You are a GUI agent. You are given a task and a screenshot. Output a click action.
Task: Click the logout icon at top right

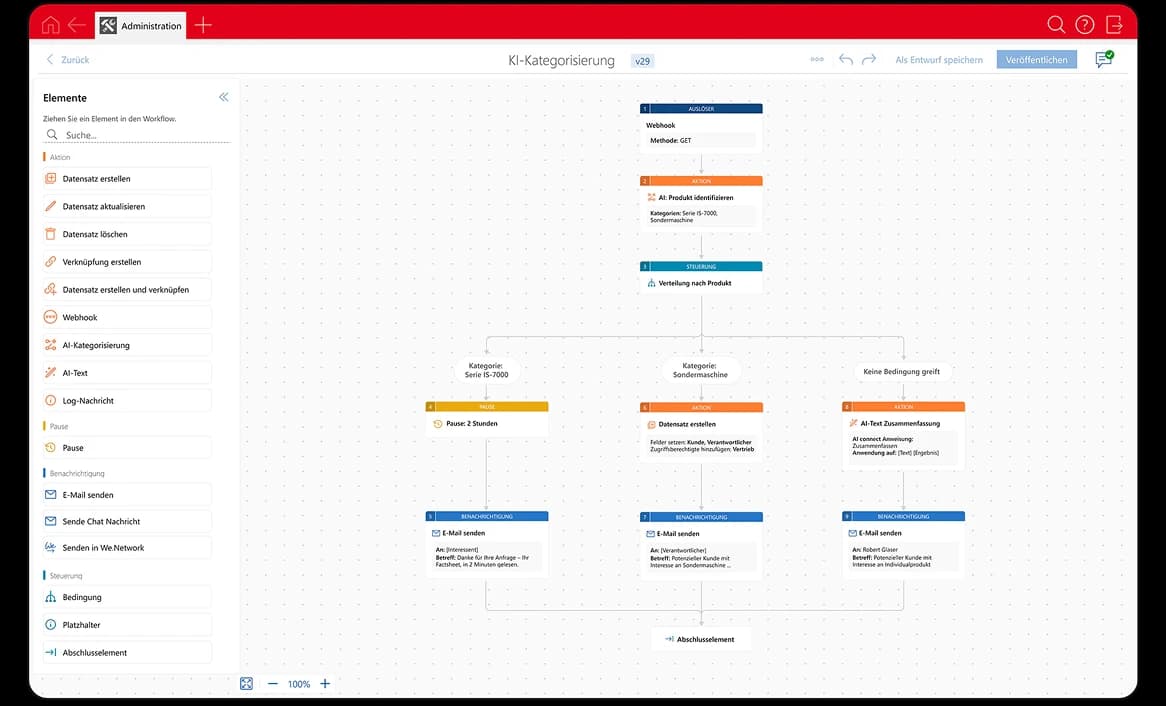[x=1114, y=24]
